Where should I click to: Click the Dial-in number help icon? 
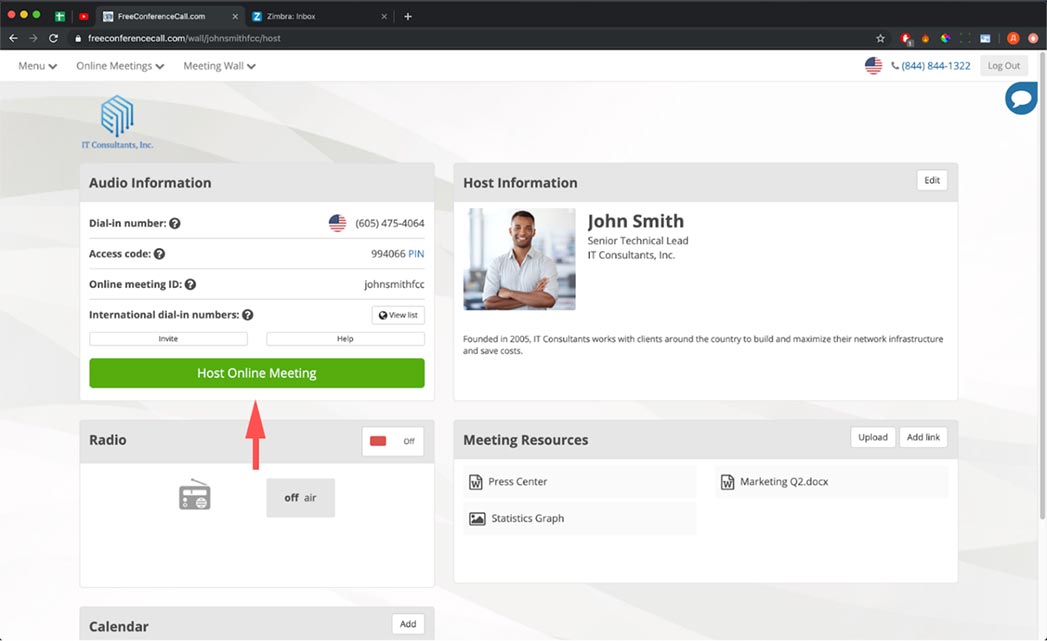tap(175, 224)
